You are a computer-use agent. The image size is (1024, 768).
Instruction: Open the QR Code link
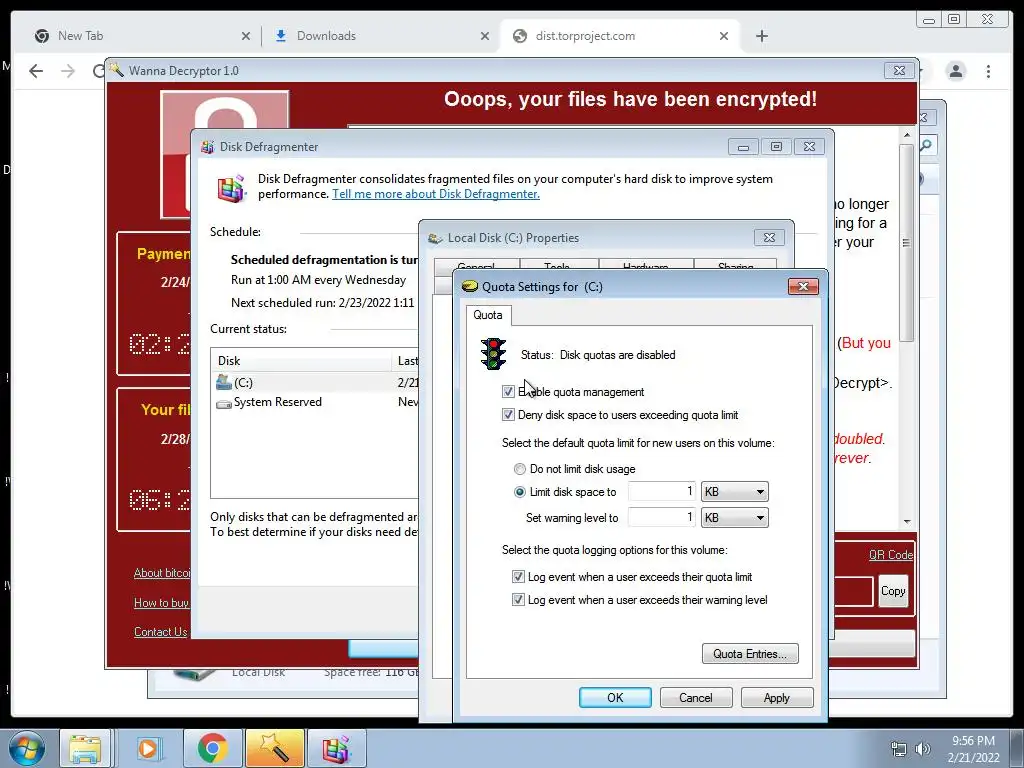coord(891,554)
